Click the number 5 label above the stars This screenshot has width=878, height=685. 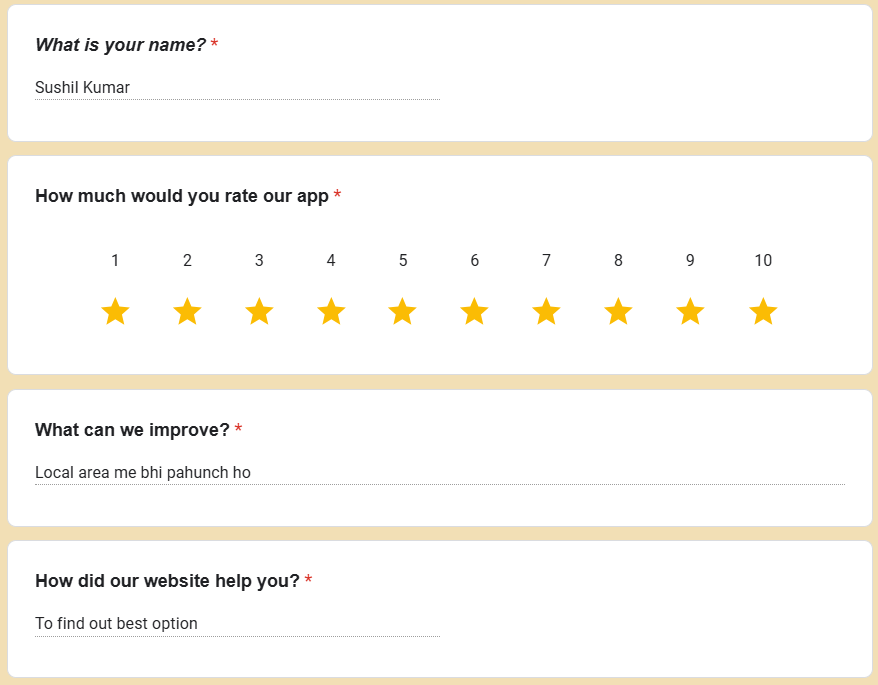coord(403,261)
